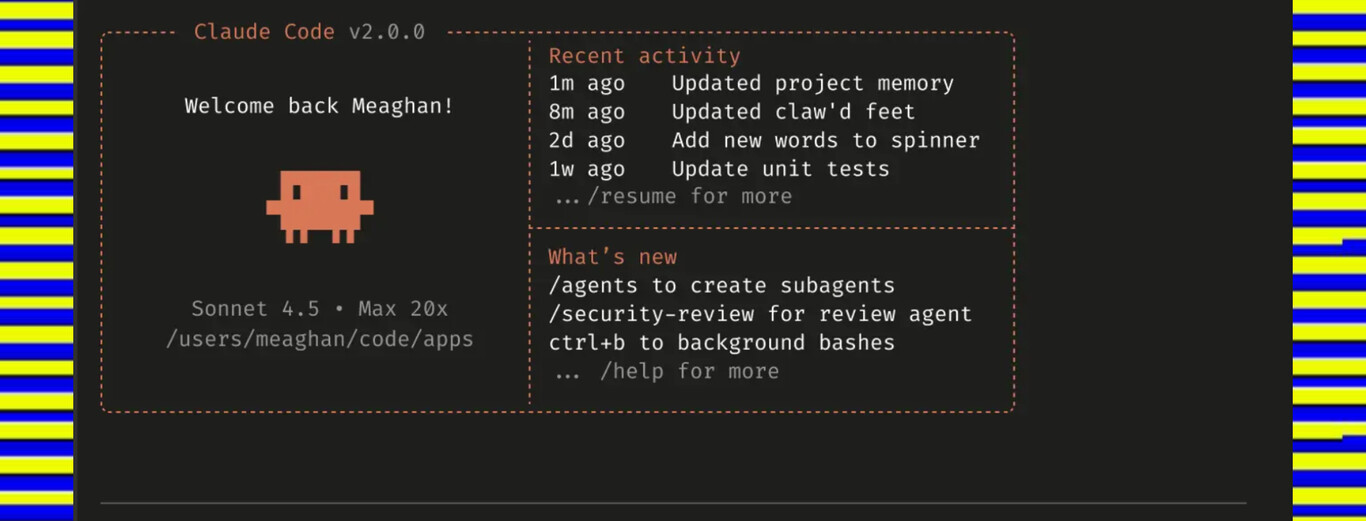This screenshot has width=1366, height=521.
Task: Select 'Update unit tests' activity entry
Action: [x=780, y=169]
